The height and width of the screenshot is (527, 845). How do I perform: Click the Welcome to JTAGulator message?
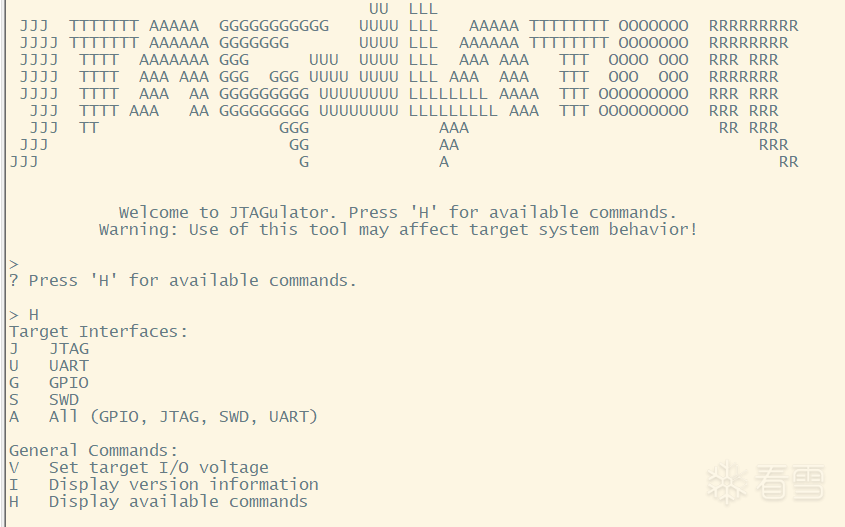(x=397, y=212)
